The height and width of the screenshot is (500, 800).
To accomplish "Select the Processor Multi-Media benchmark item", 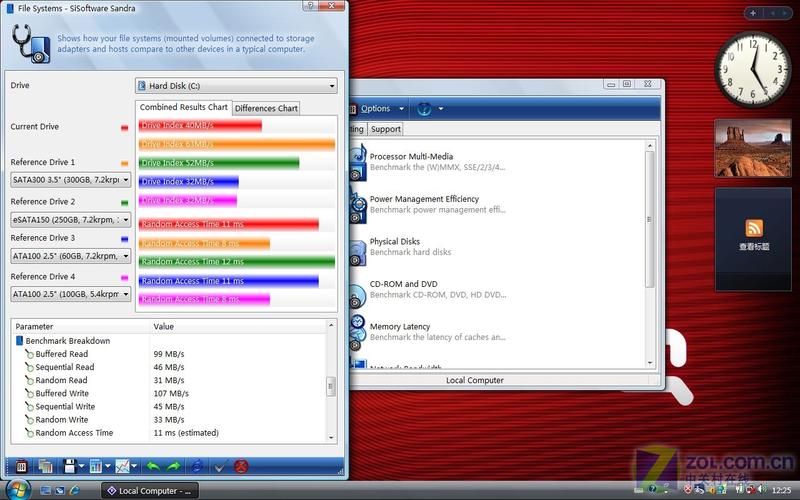I will click(x=429, y=162).
